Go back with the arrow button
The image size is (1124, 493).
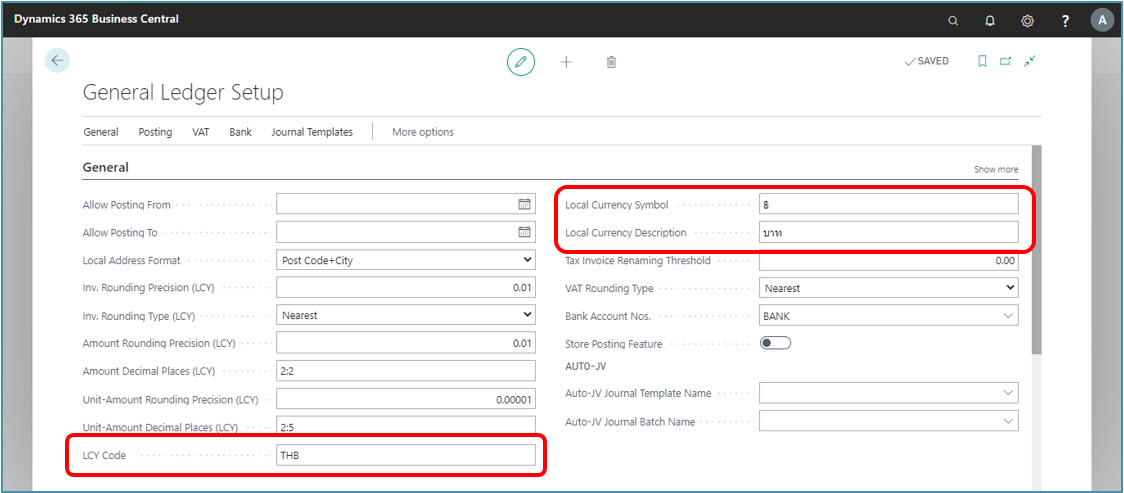coord(57,61)
